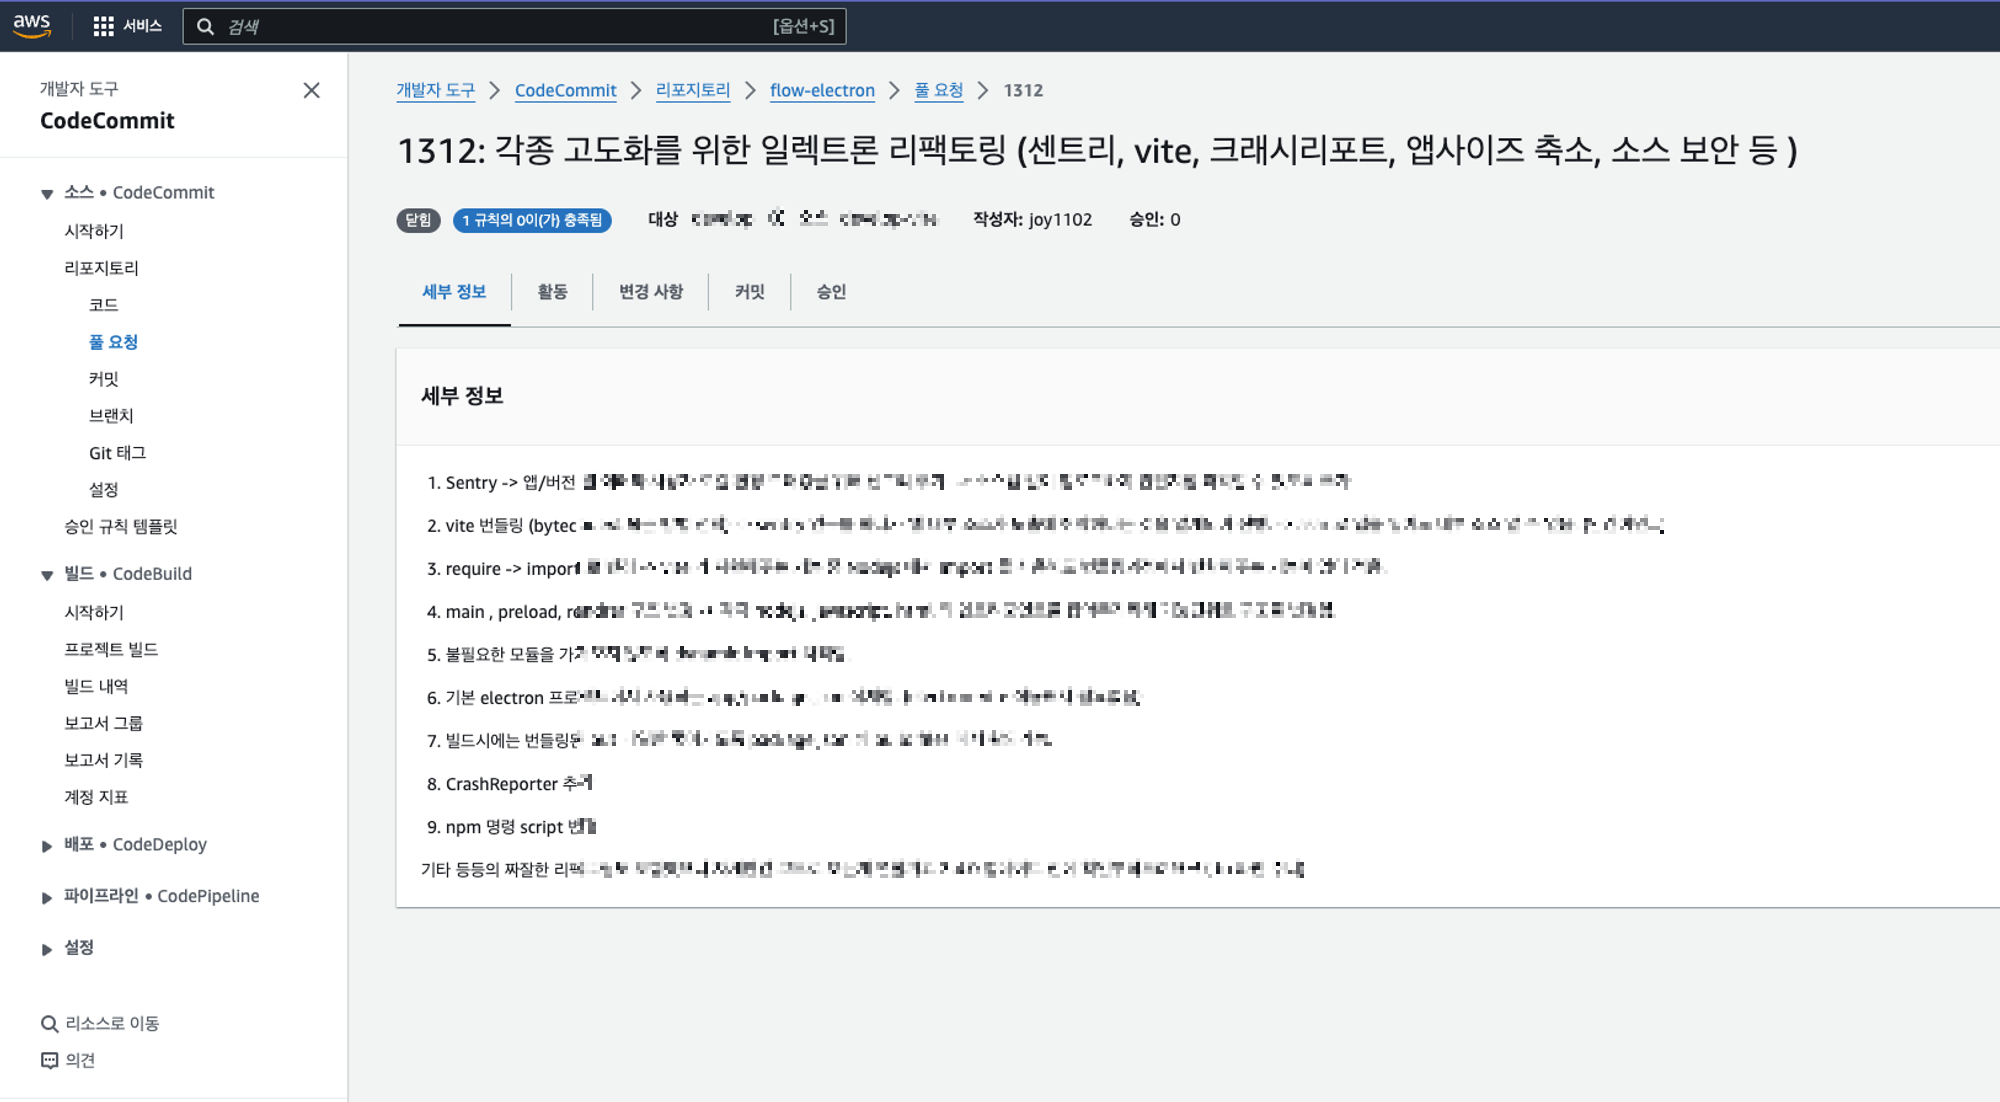Select Git 태그 in the sidebar
This screenshot has width=2000, height=1102.
117,452
